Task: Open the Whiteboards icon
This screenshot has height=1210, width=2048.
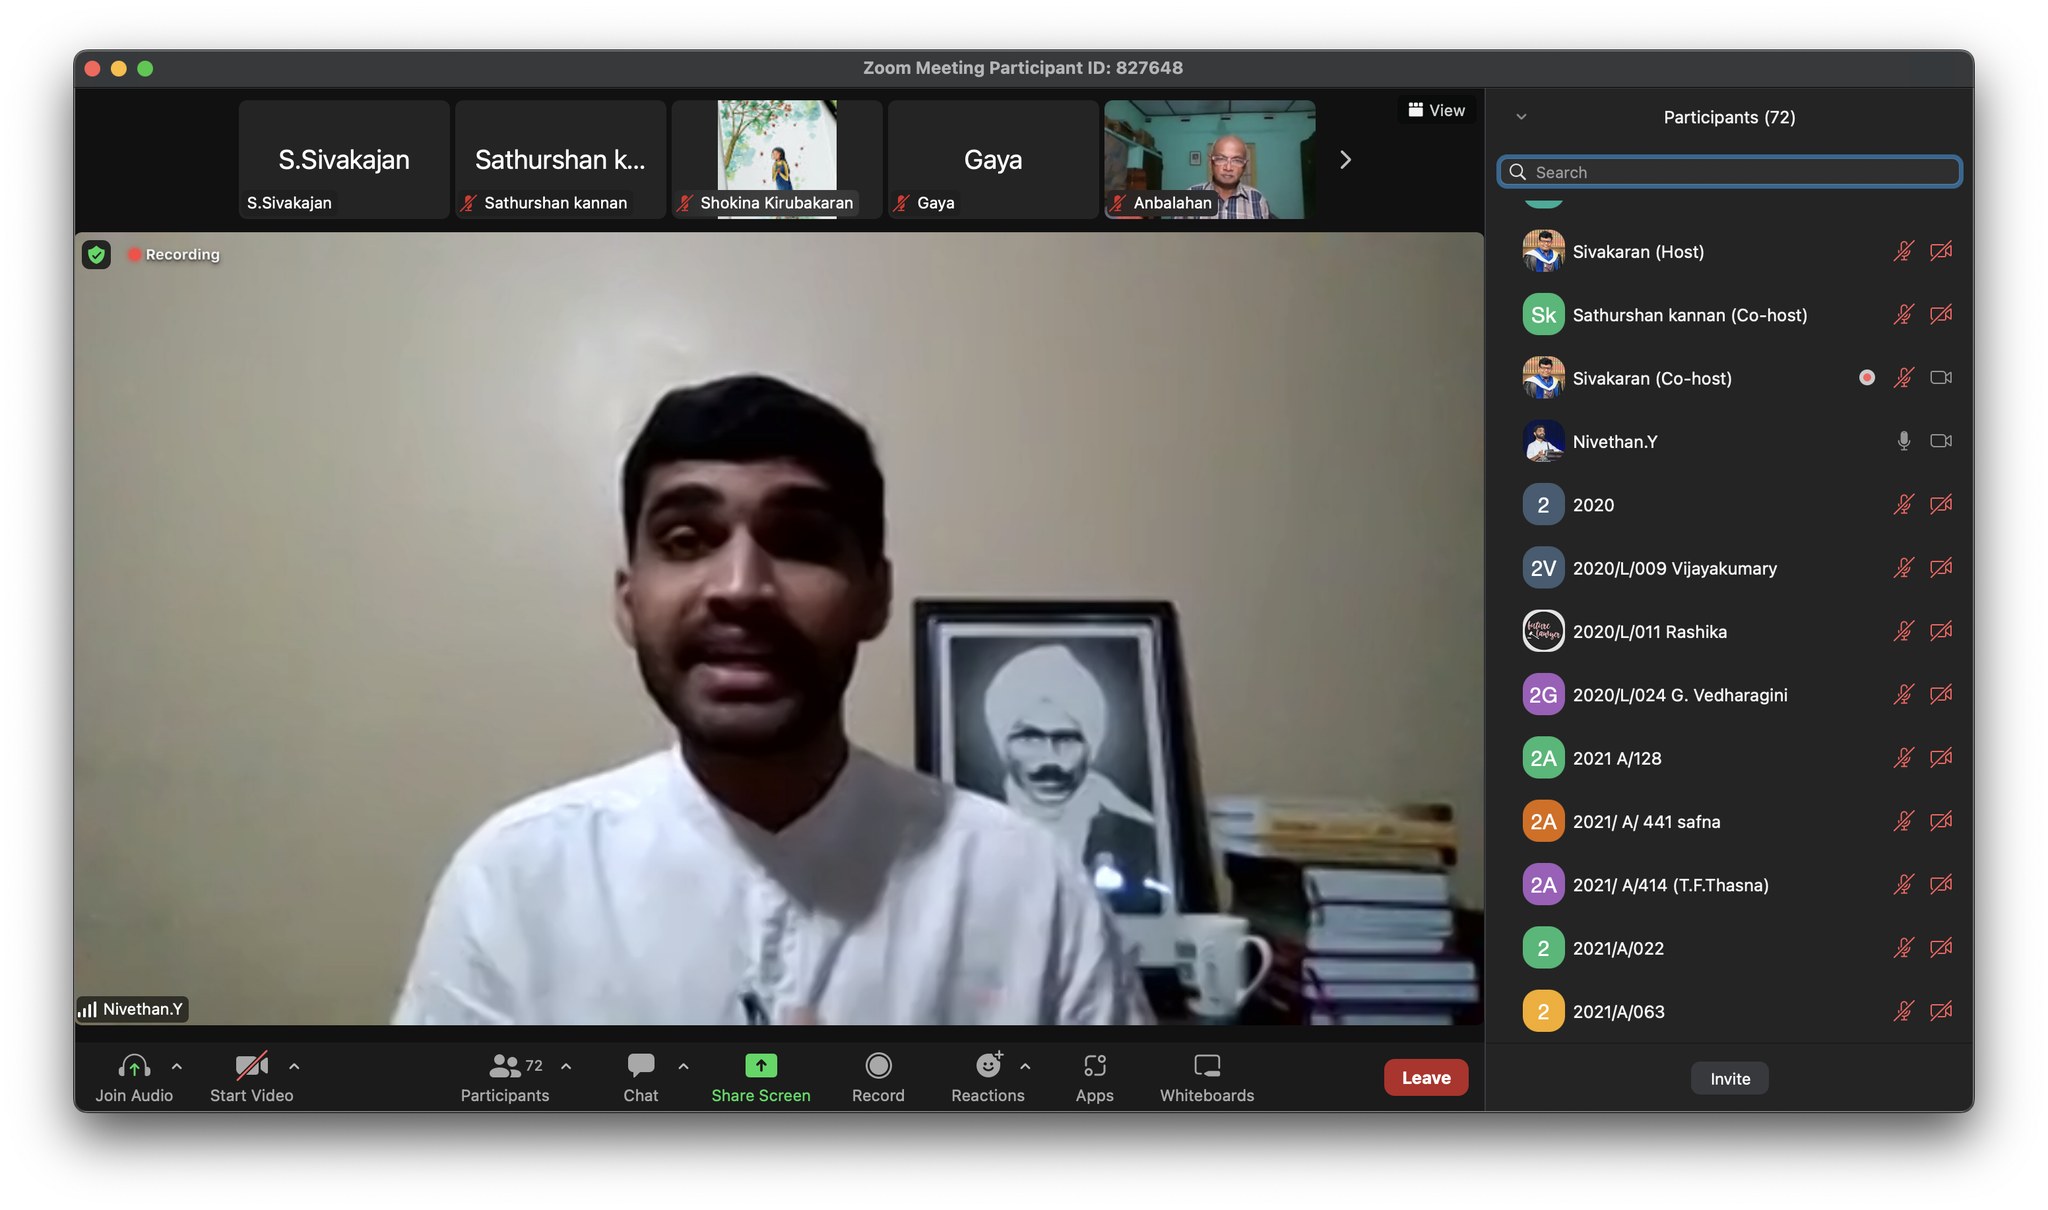Action: click(1207, 1066)
